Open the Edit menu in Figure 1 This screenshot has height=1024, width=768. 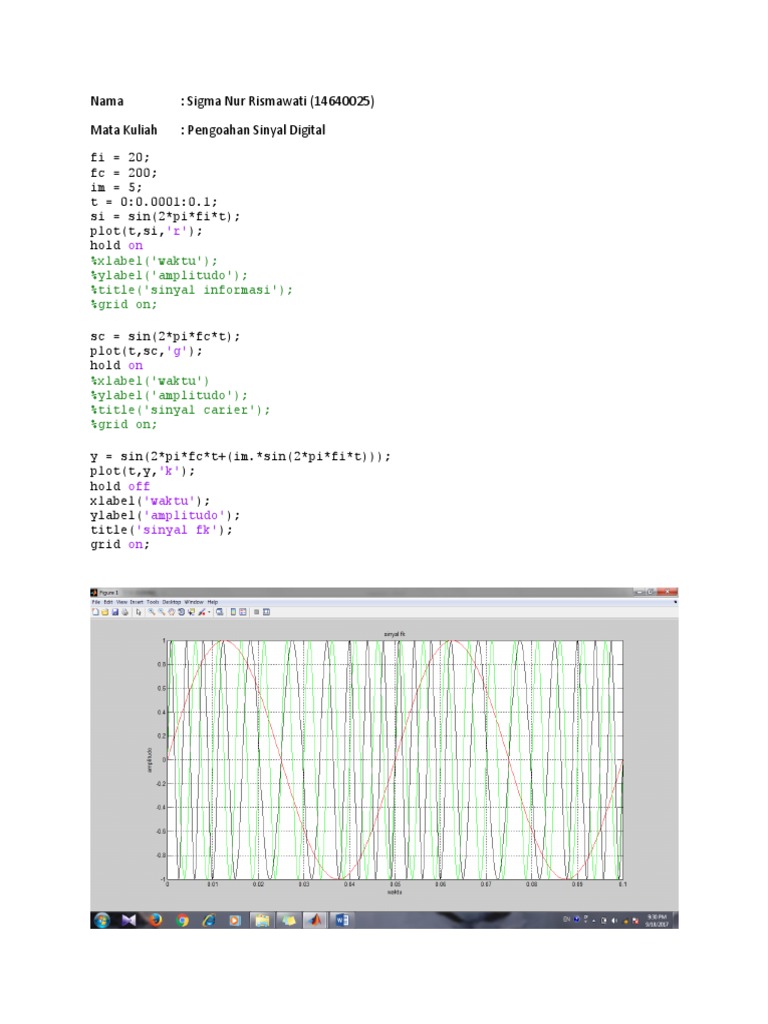click(x=108, y=602)
